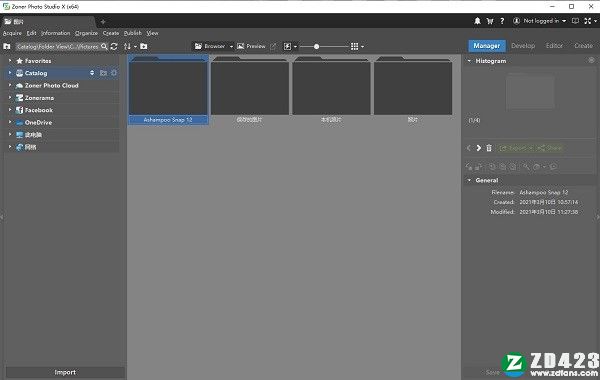The height and width of the screenshot is (380, 600).
Task: Select Zoner Photo Cloud in navigator
Action: coord(52,86)
